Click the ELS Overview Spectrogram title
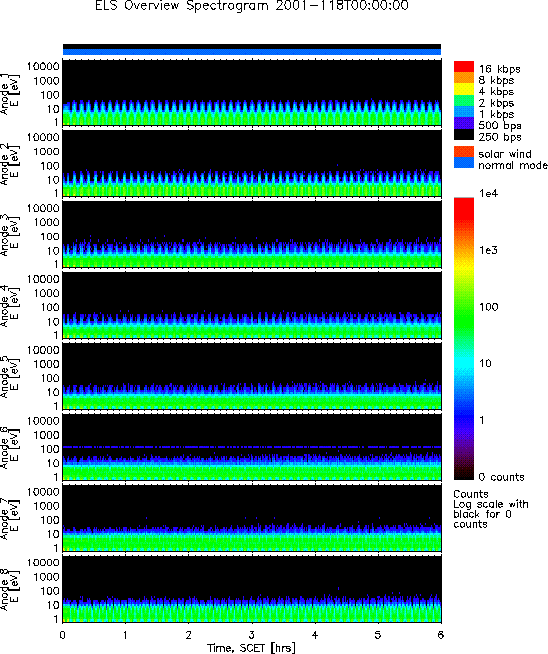 point(252,6)
